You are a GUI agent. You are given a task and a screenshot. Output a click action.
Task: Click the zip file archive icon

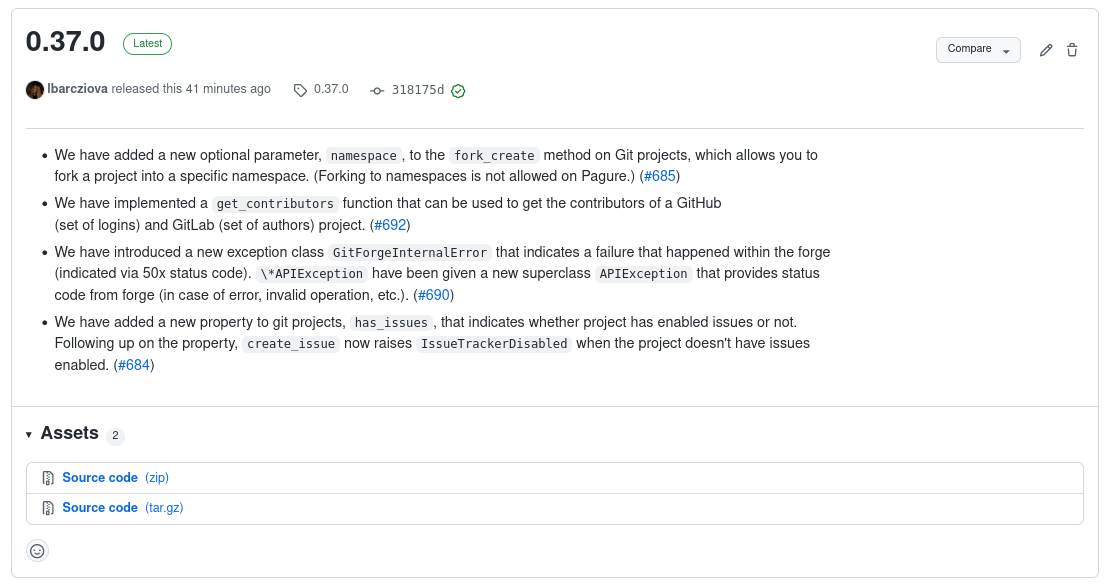pyautogui.click(x=47, y=478)
